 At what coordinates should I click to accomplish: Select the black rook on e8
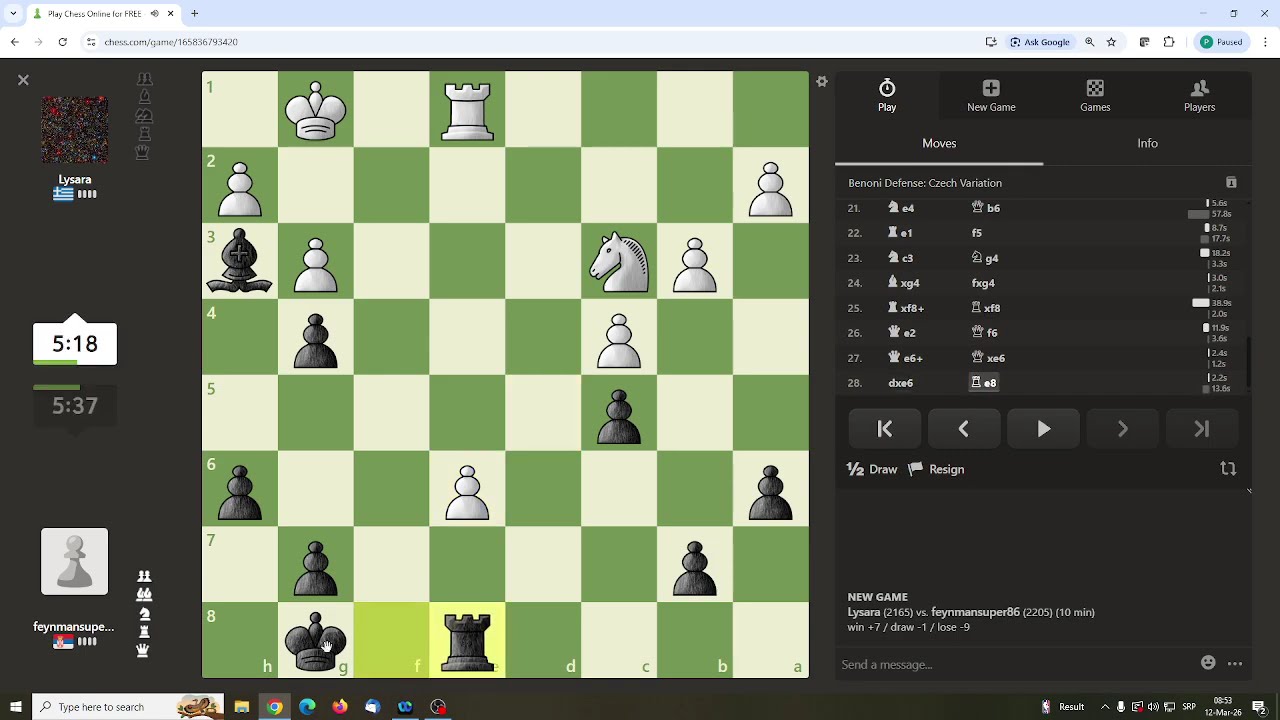[468, 641]
